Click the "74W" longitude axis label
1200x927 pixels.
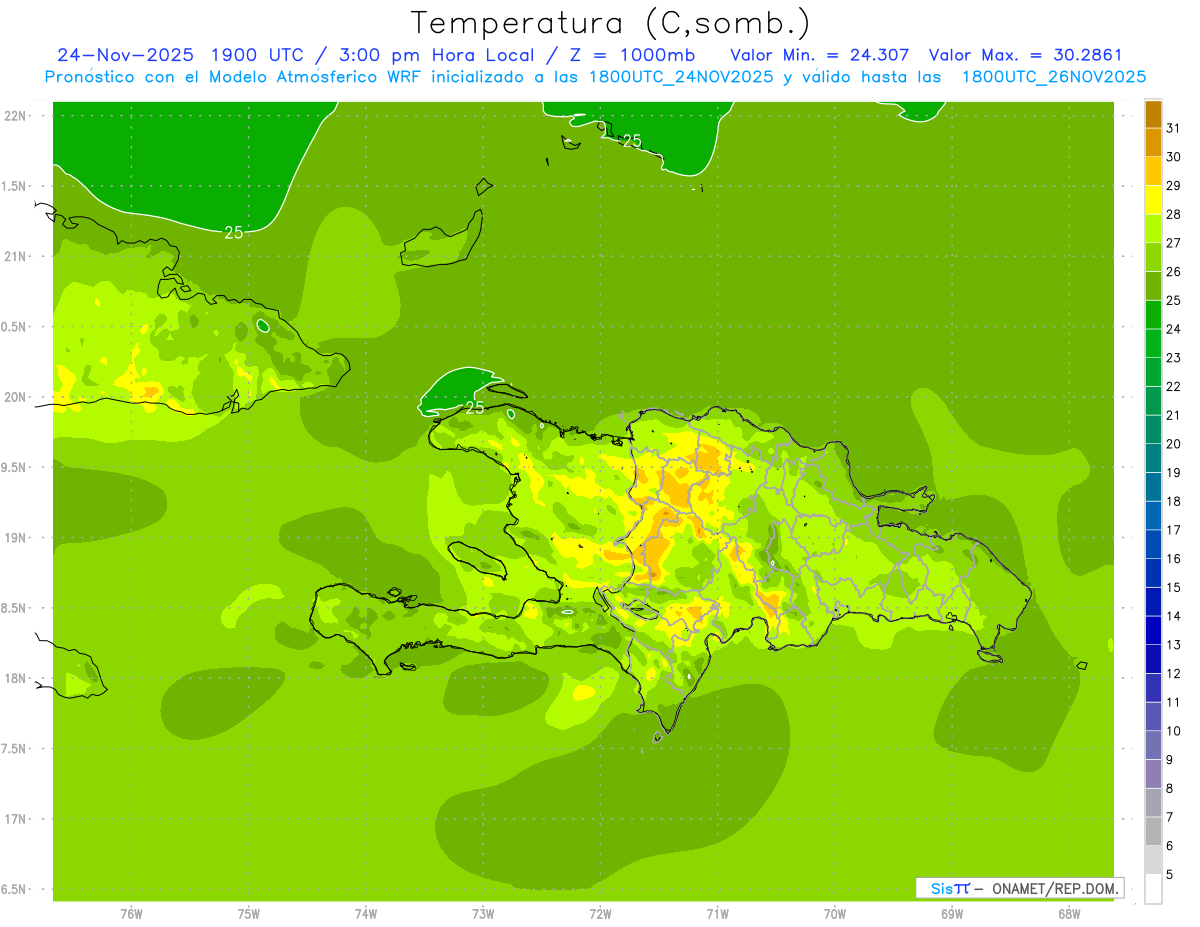(366, 914)
